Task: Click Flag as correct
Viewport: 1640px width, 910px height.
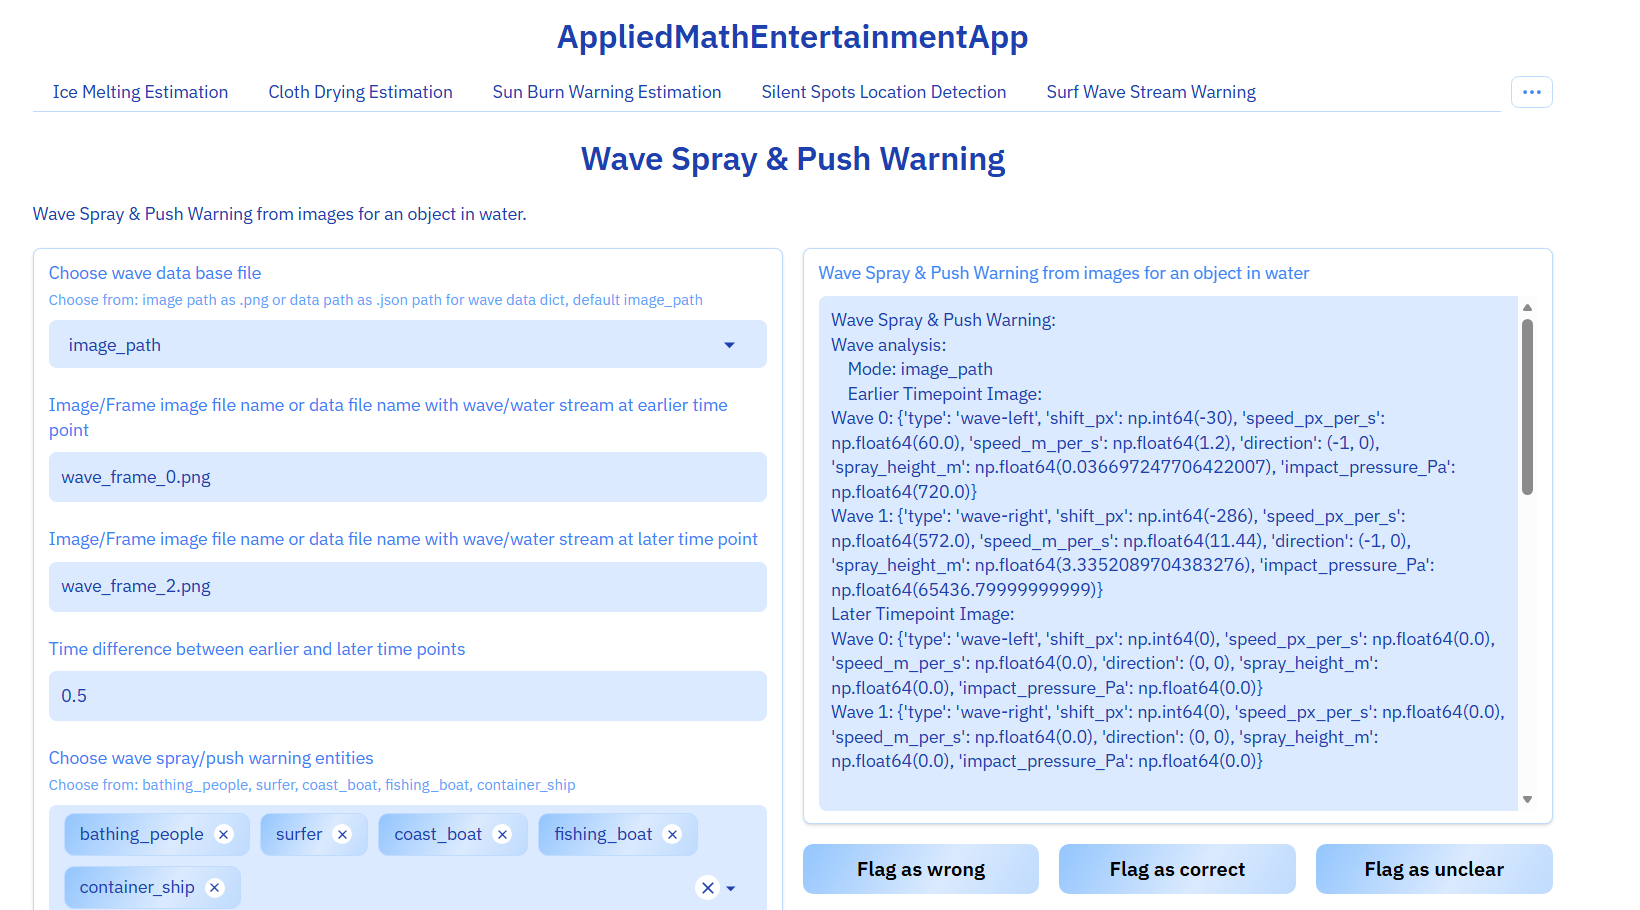Action: pos(1177,869)
